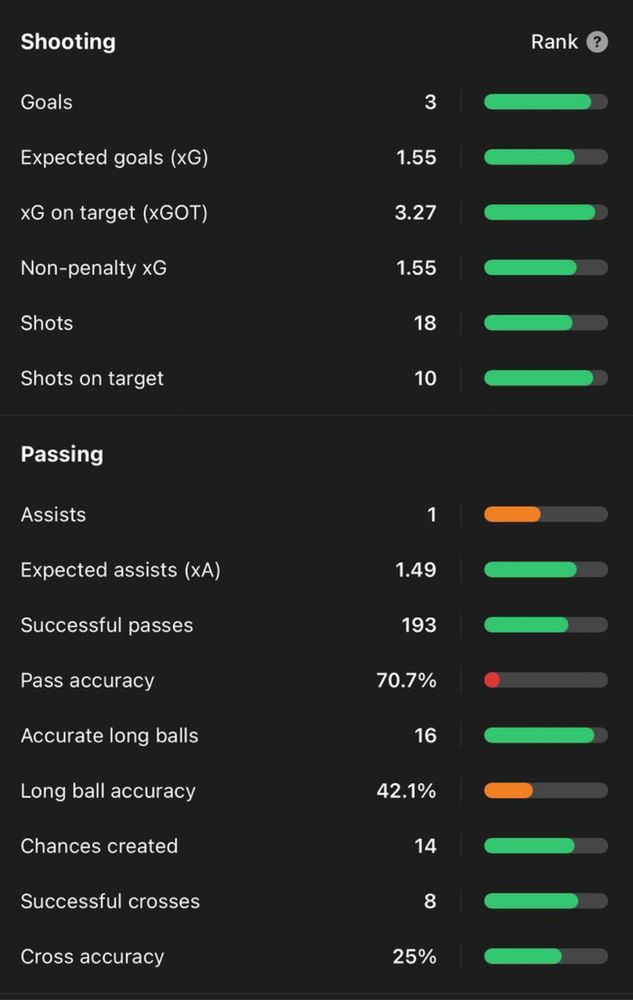The width and height of the screenshot is (633, 1000).
Task: Click the Successful crosses rank bar
Action: tap(546, 901)
